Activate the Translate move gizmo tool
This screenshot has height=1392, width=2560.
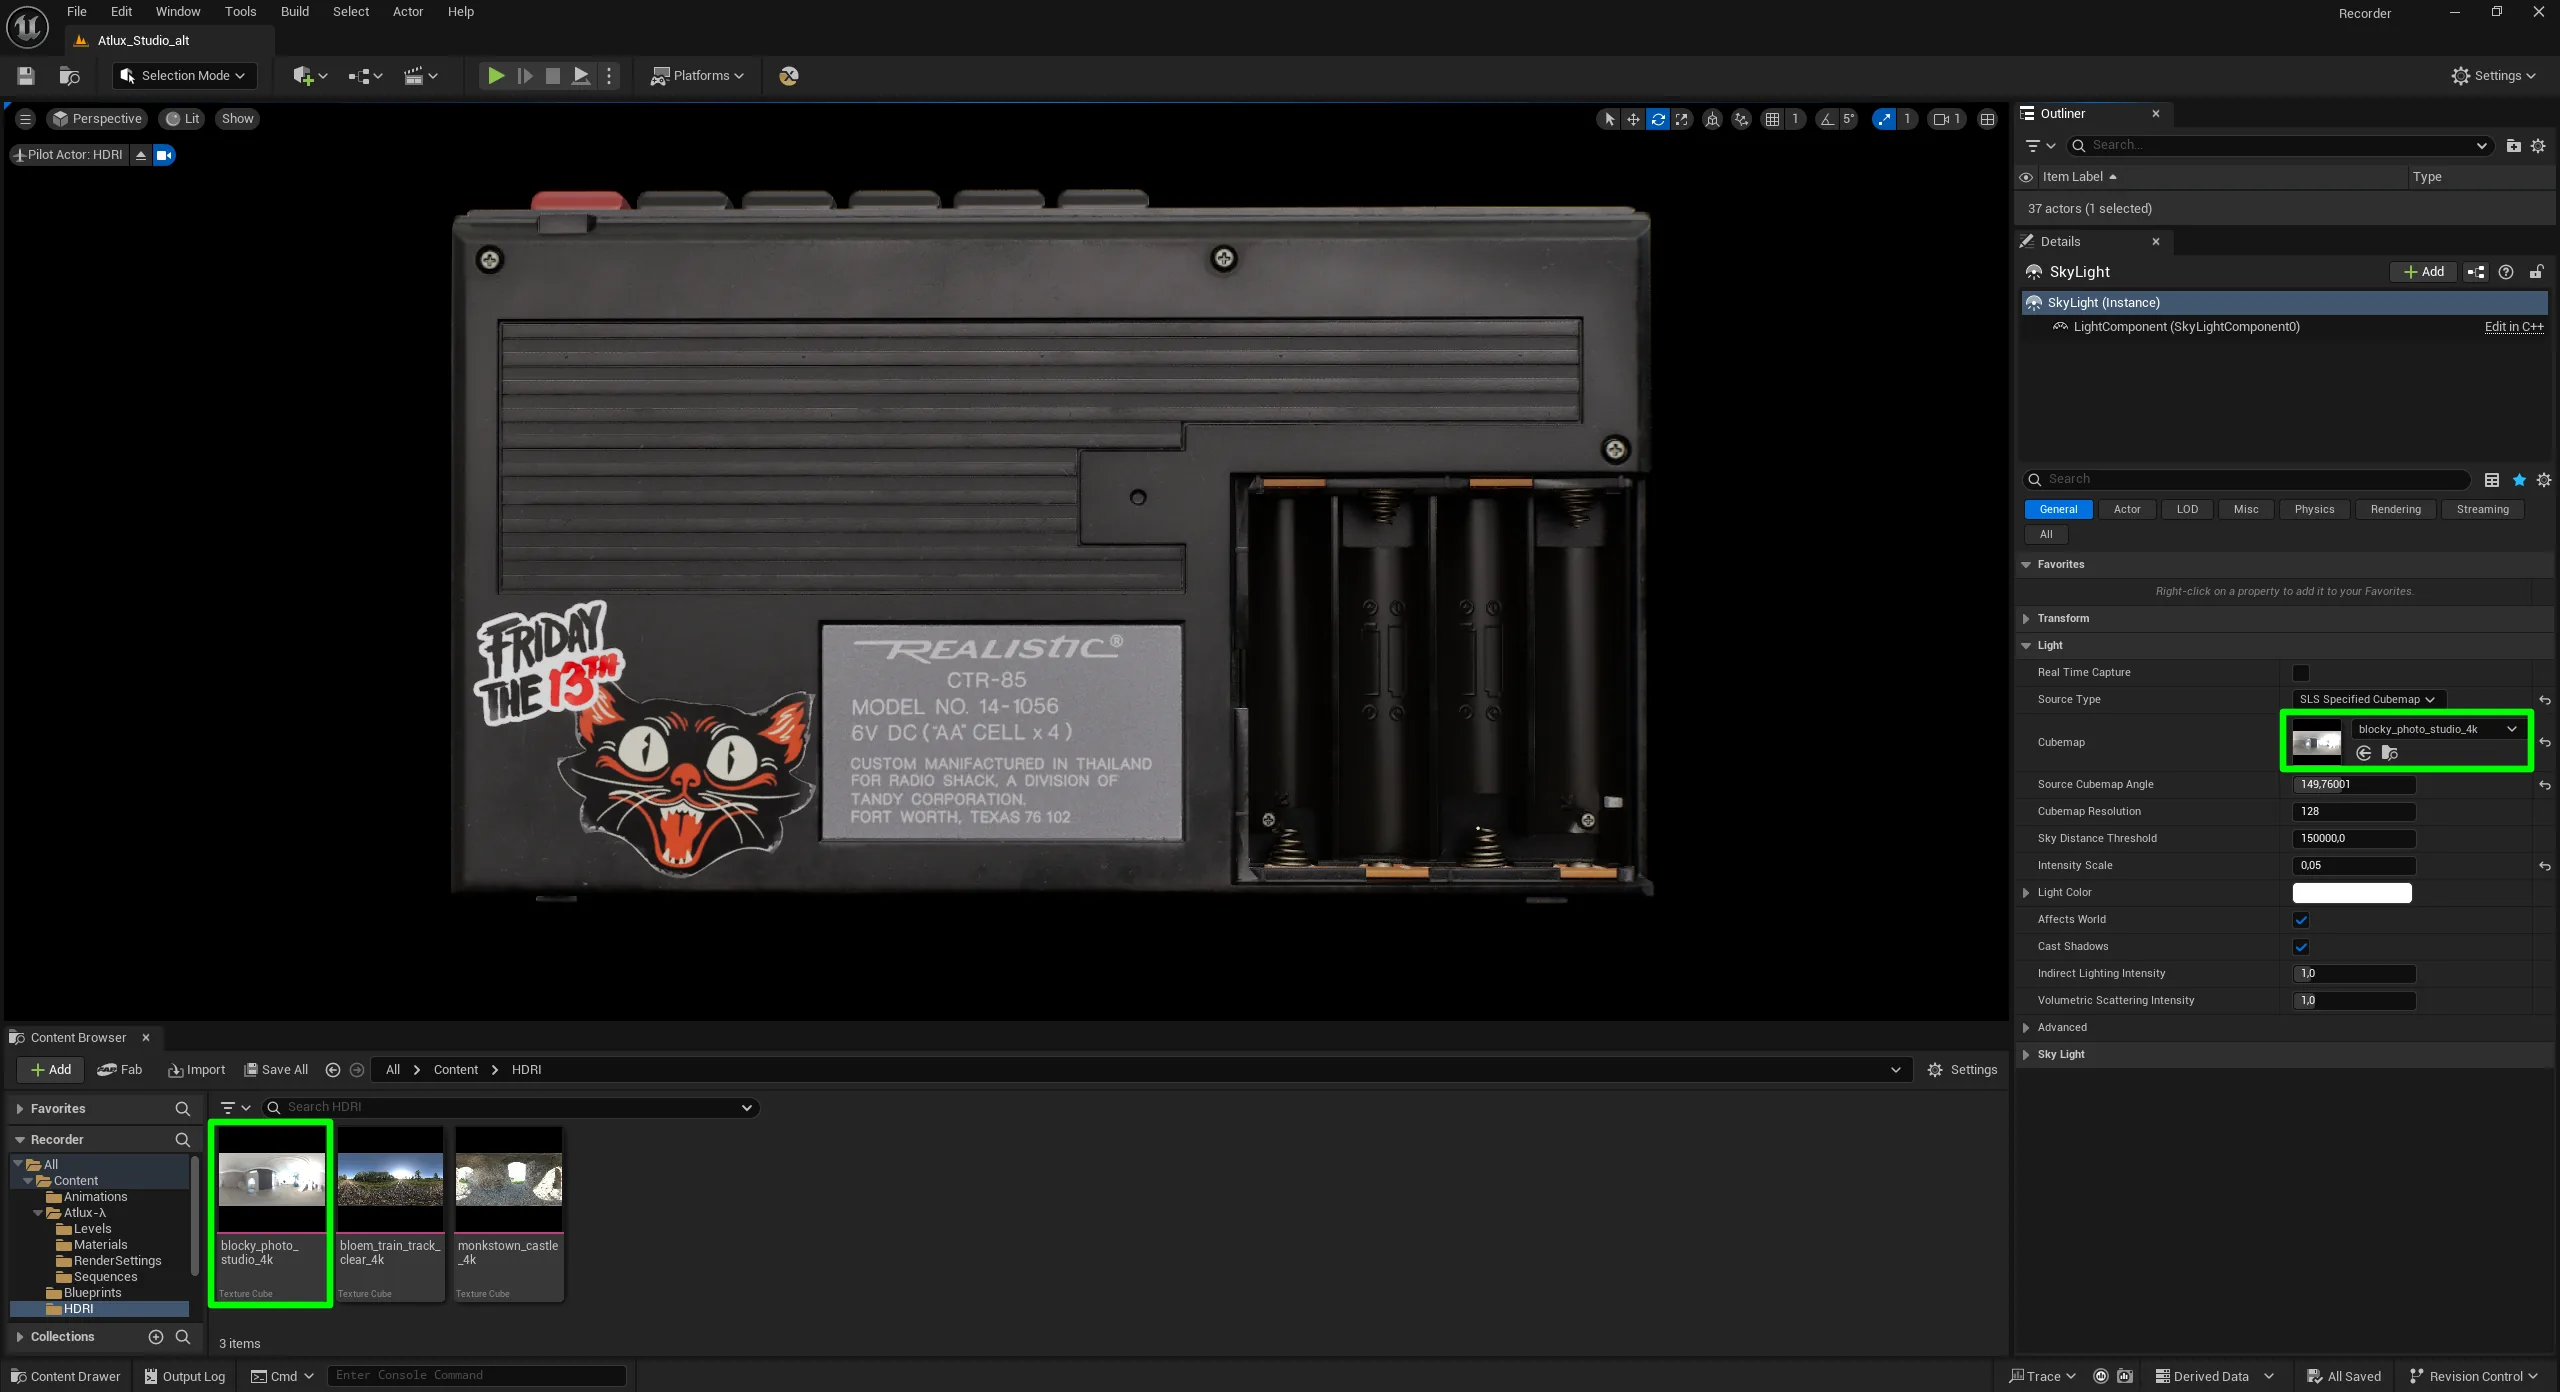(x=1633, y=119)
